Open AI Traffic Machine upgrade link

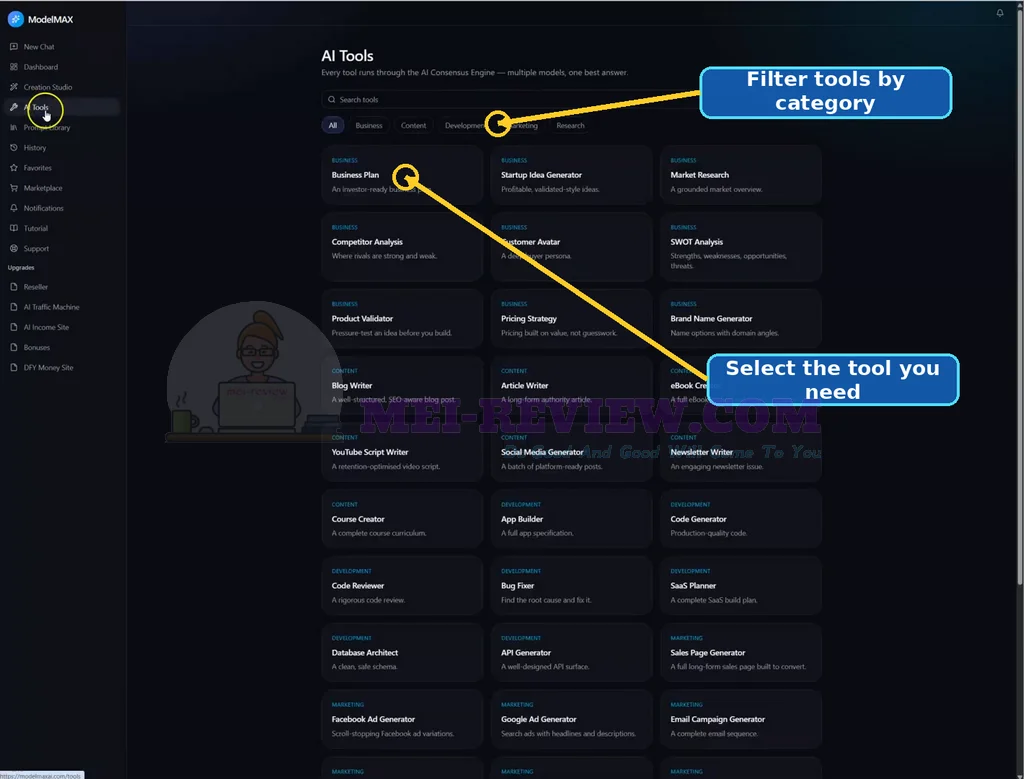point(61,307)
